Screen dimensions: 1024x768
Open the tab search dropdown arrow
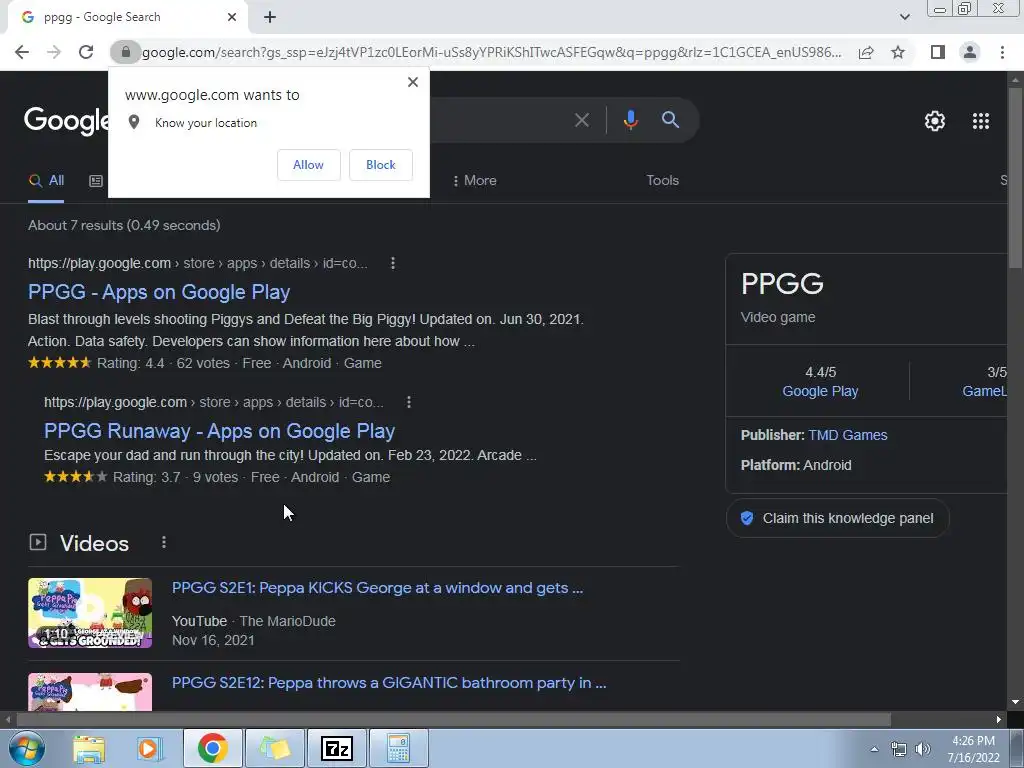pyautogui.click(x=904, y=17)
